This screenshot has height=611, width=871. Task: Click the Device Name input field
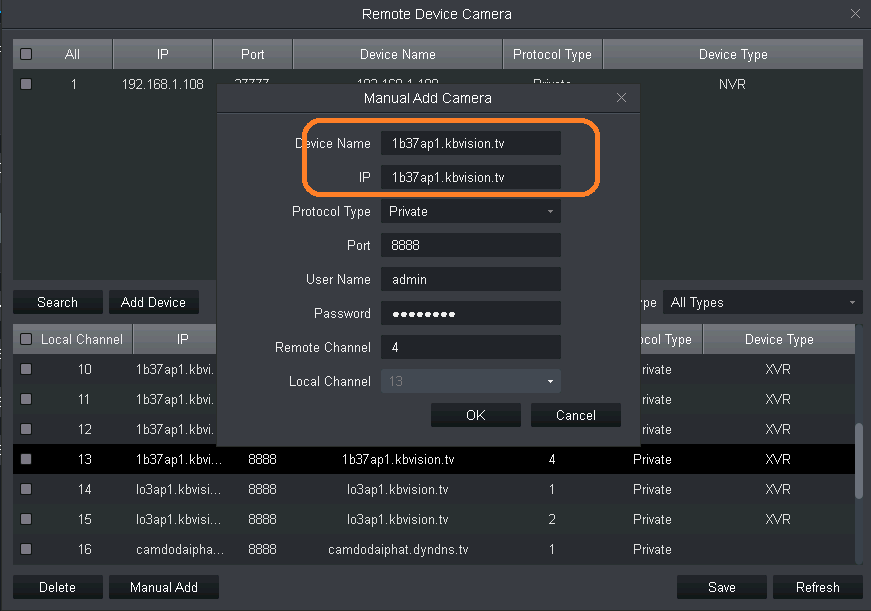[470, 144]
